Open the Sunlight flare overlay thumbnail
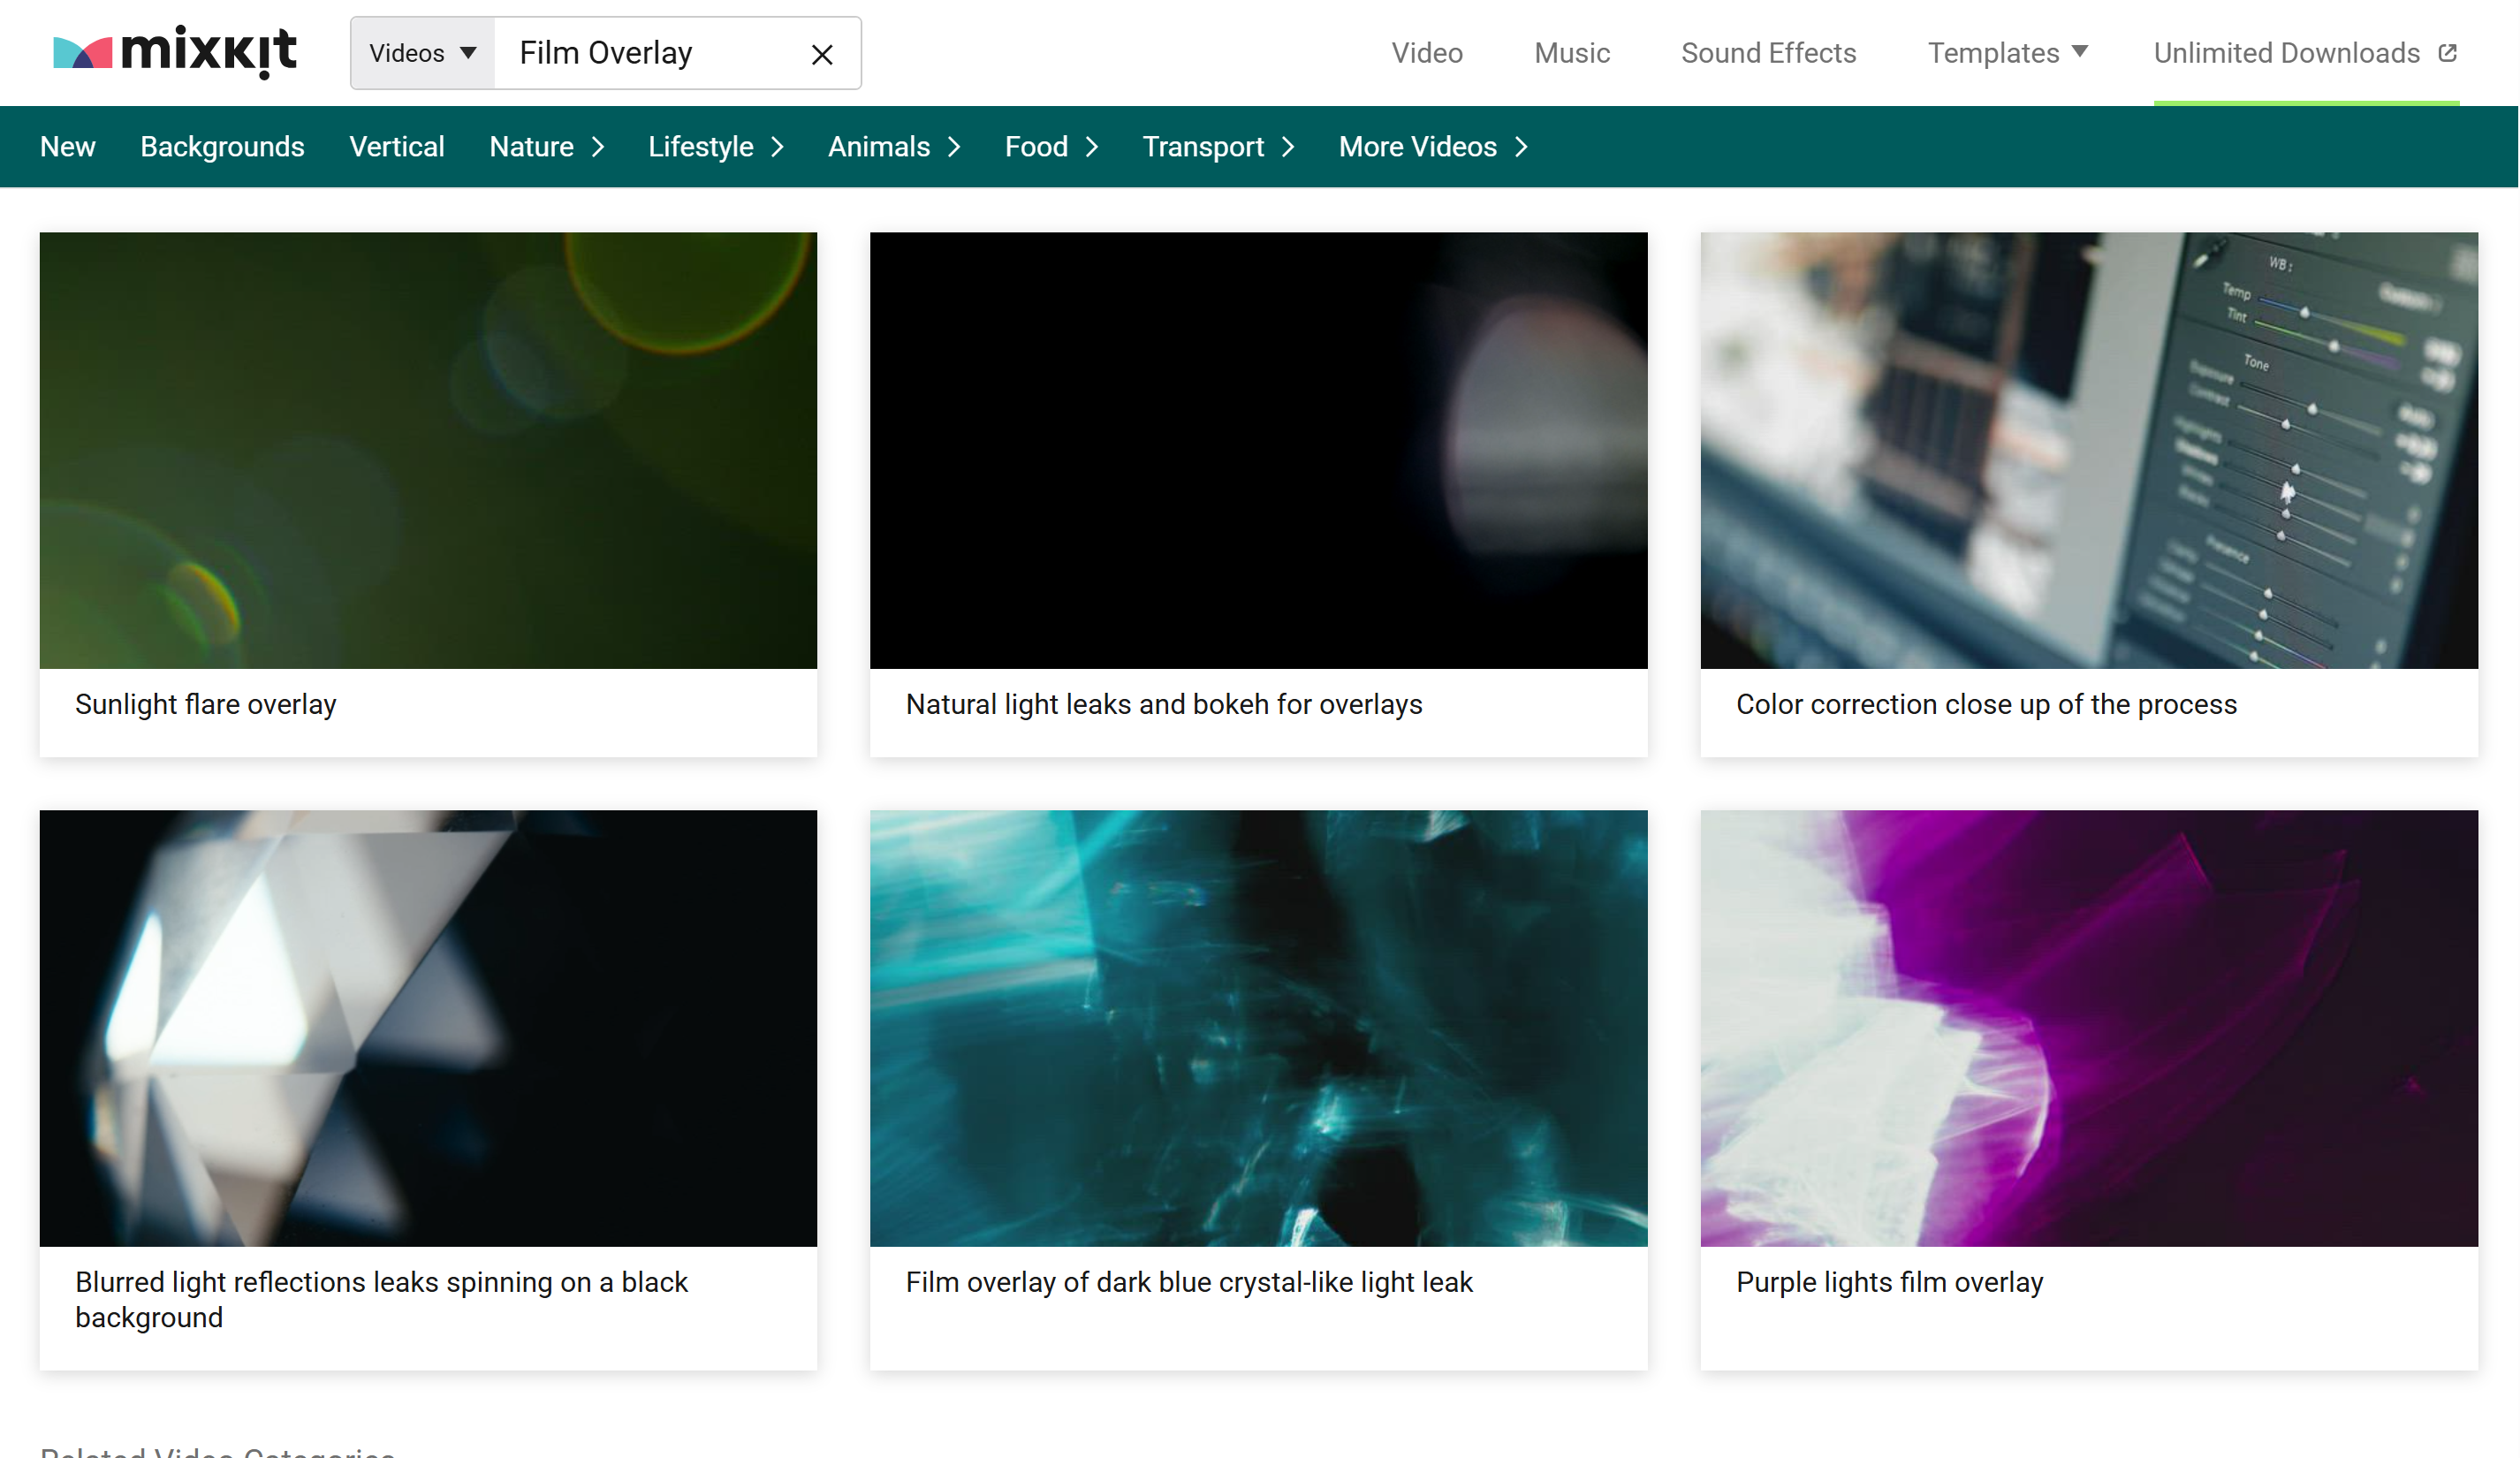The height and width of the screenshot is (1458, 2520). (428, 450)
